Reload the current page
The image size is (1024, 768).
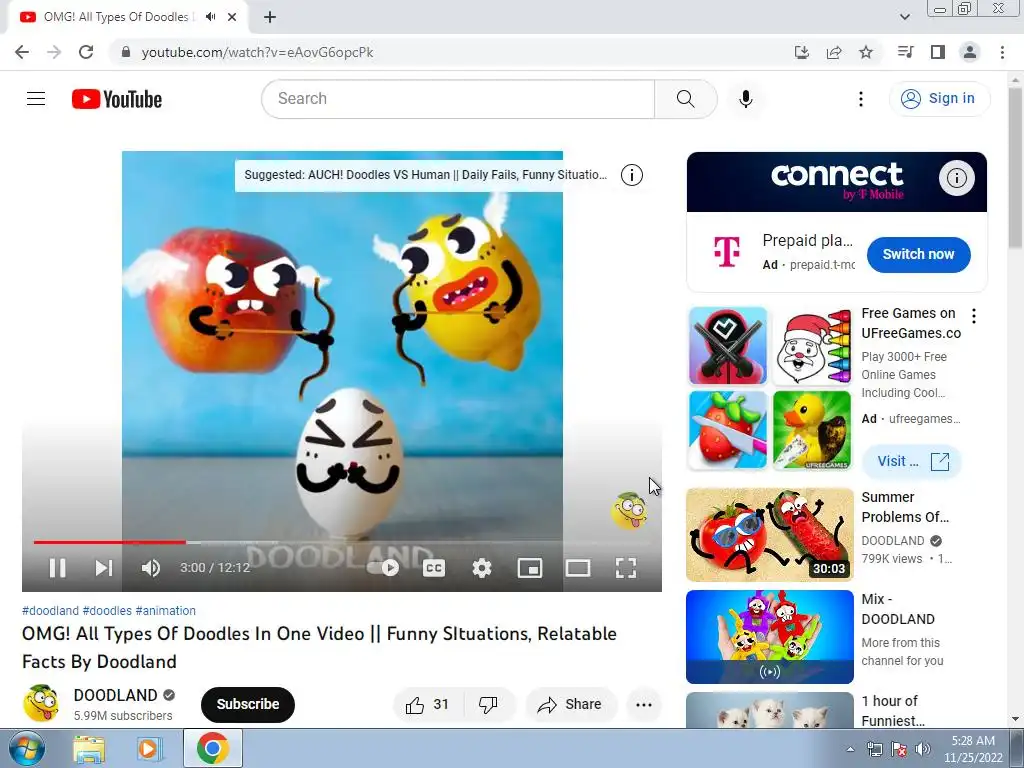coord(86,52)
